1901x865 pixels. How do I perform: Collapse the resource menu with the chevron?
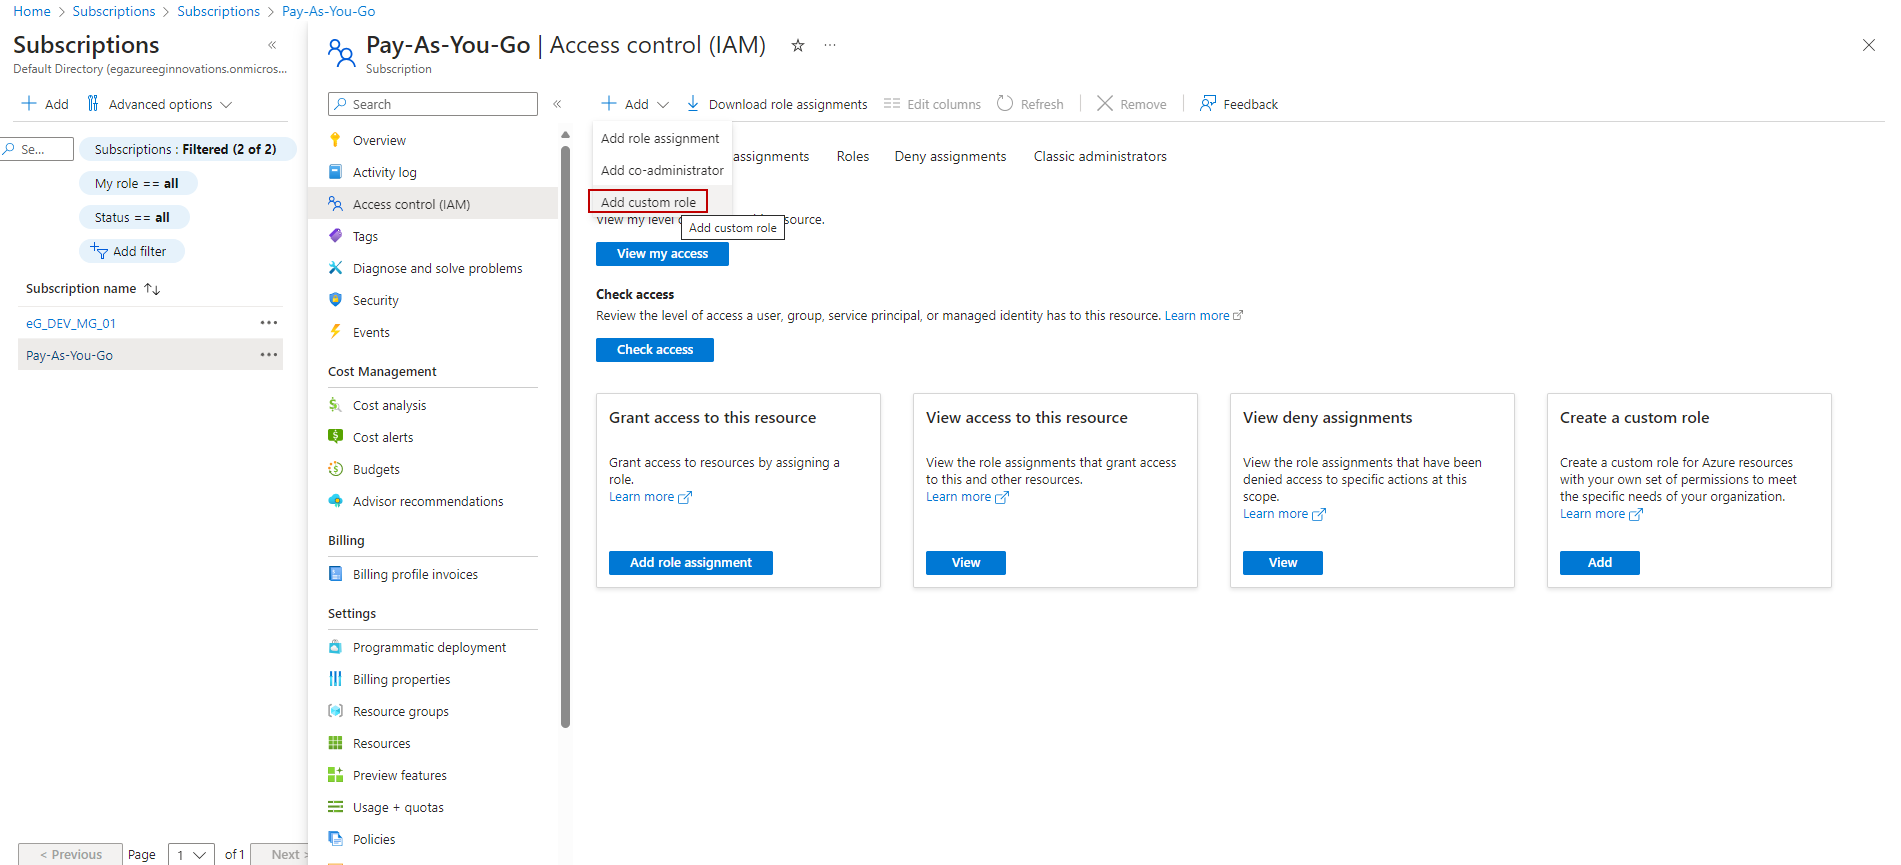point(557,104)
